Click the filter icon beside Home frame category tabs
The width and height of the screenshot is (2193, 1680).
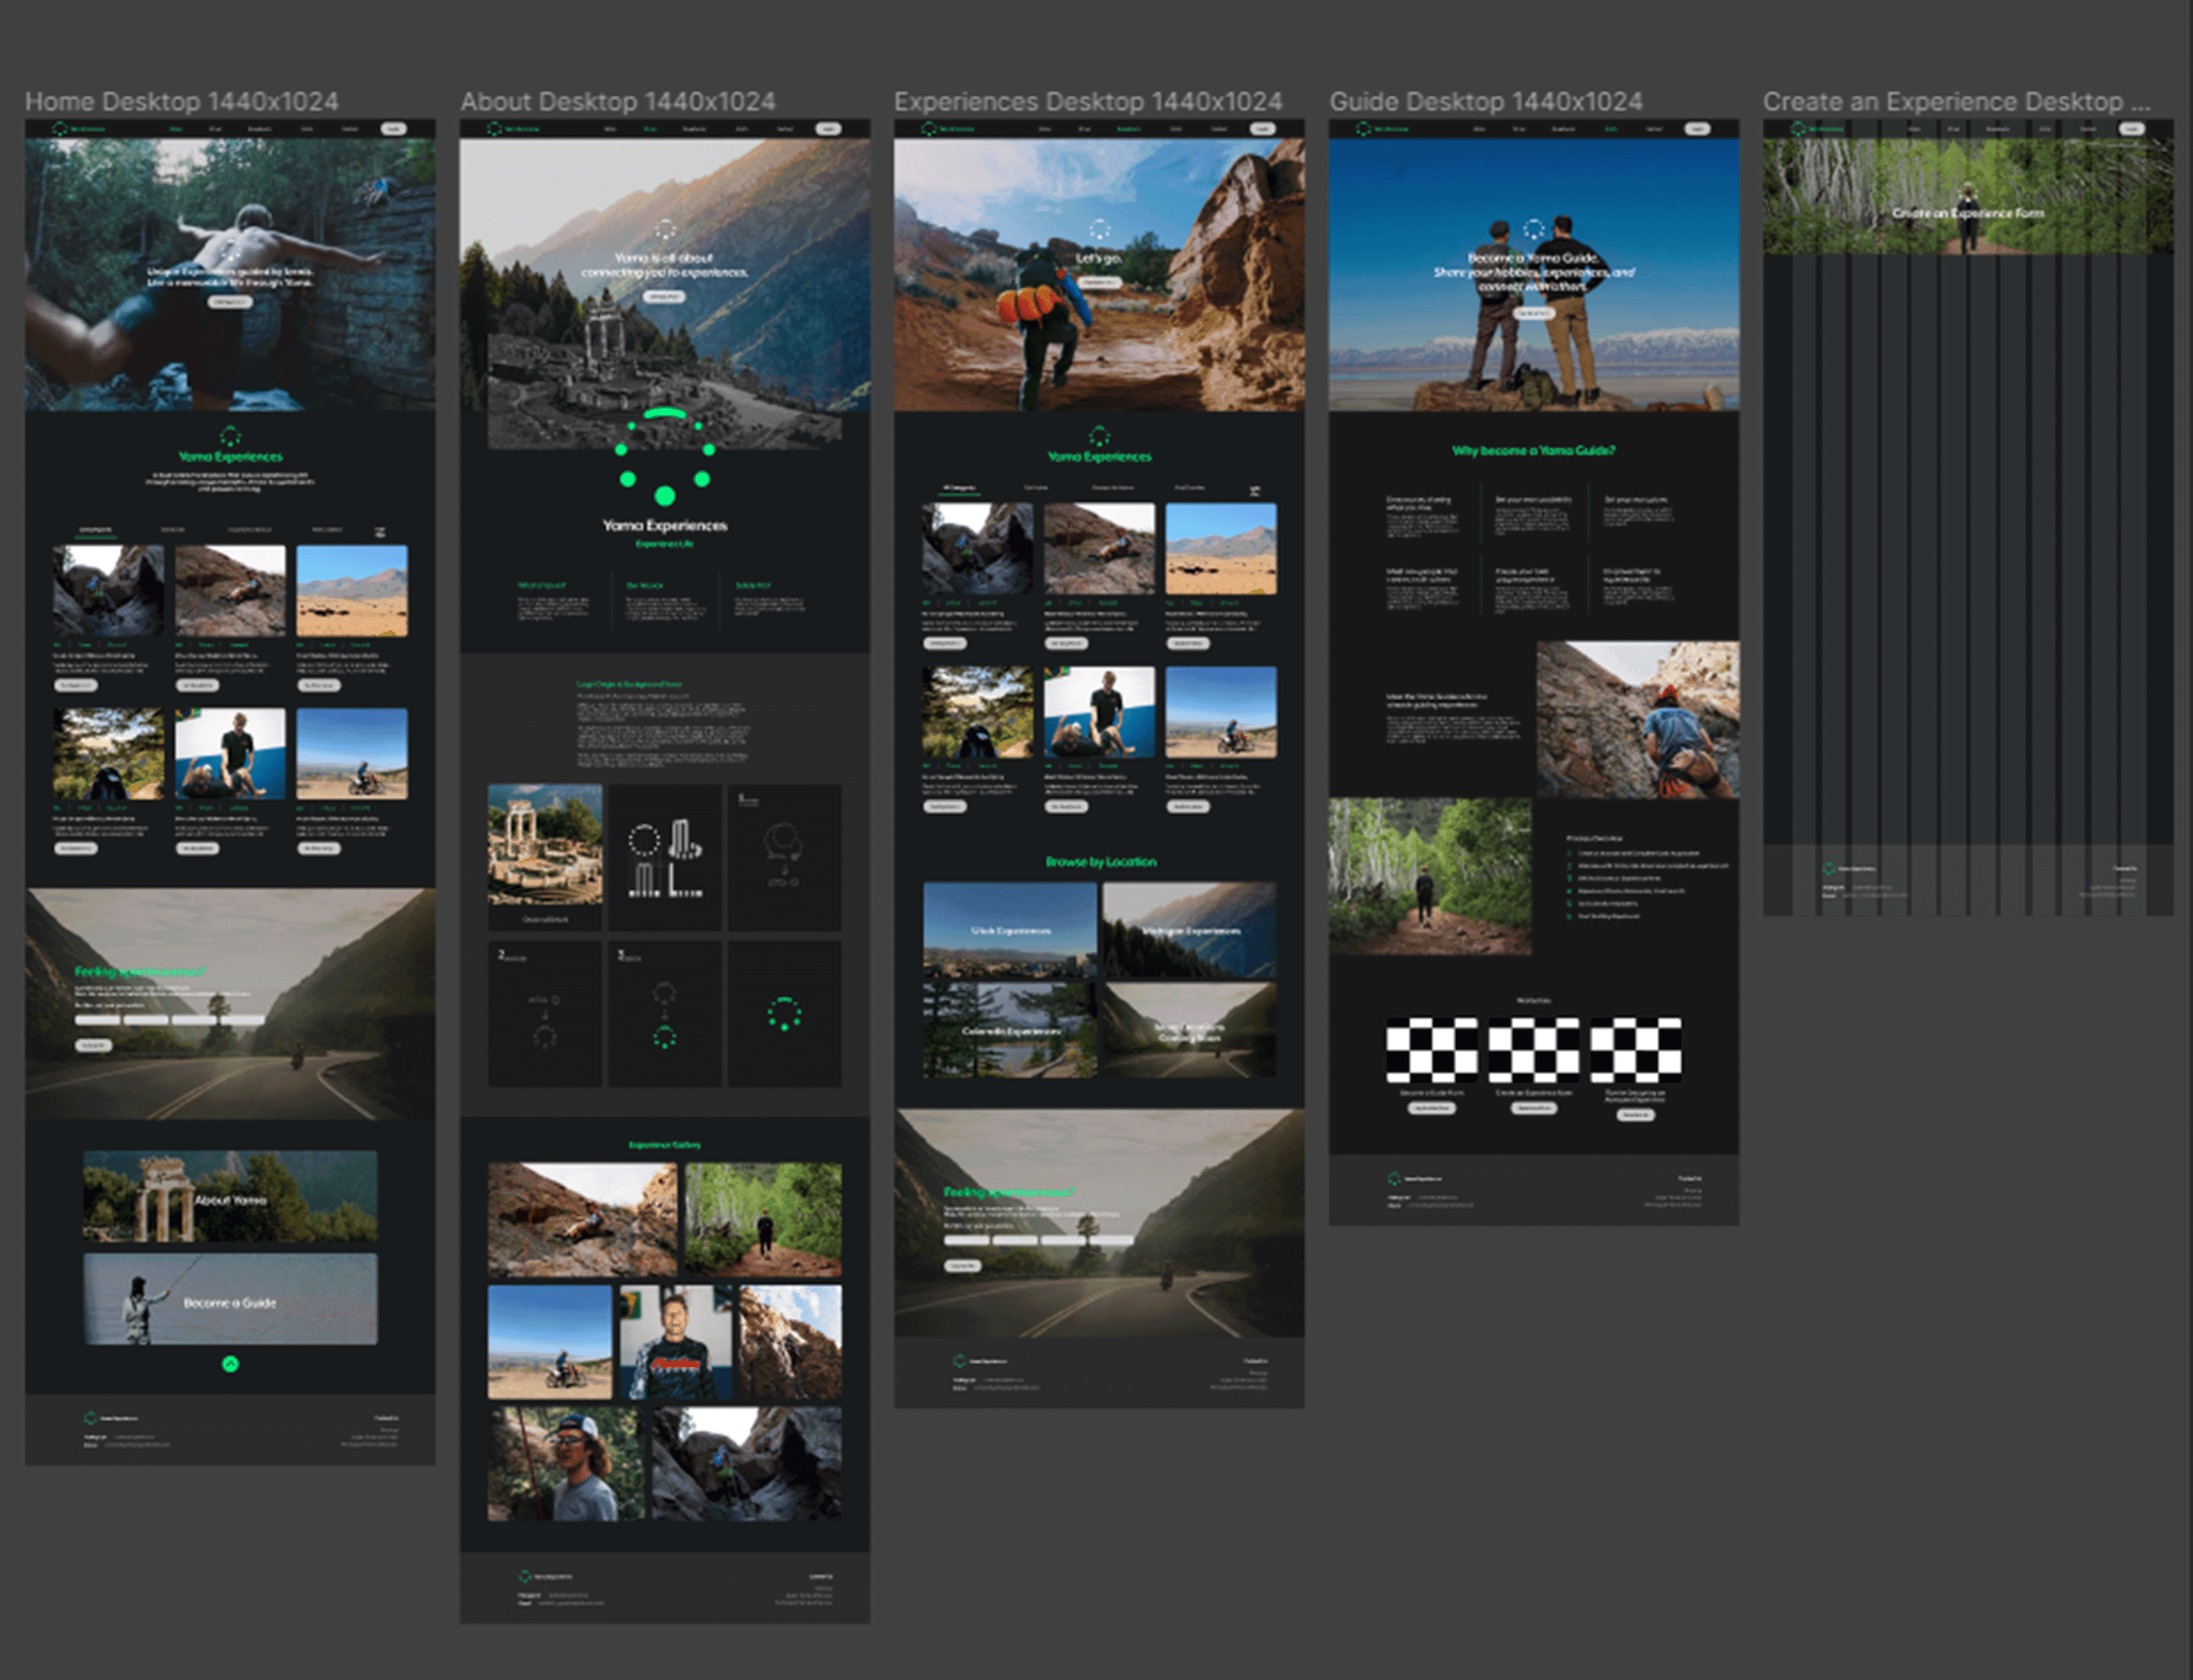coord(380,532)
